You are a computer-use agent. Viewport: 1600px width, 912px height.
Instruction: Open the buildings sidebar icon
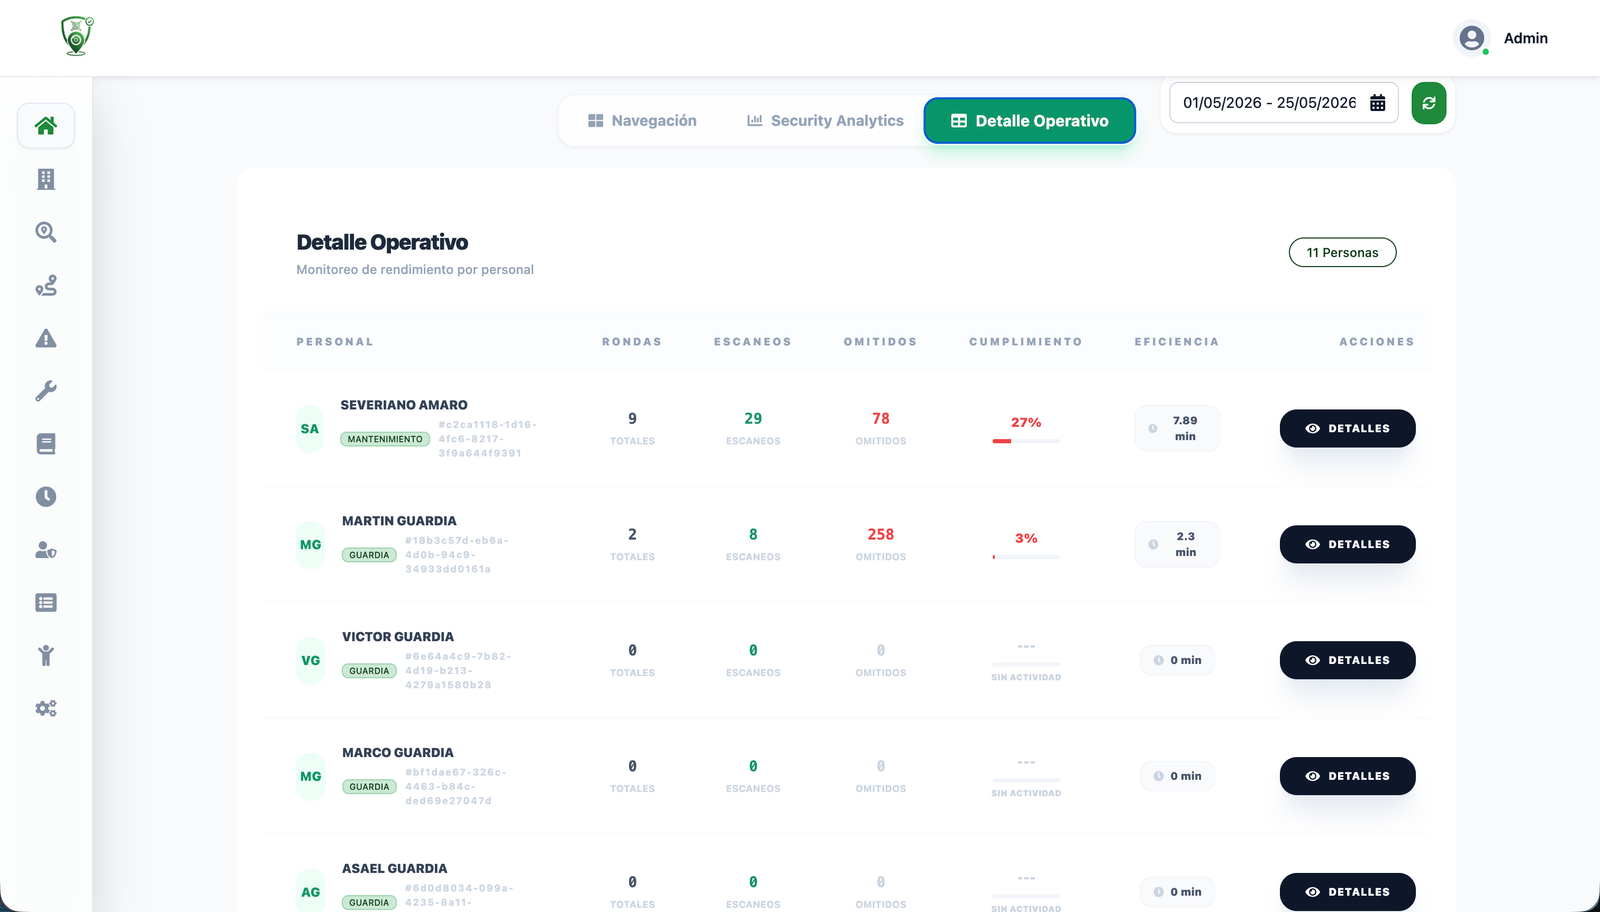[46, 179]
